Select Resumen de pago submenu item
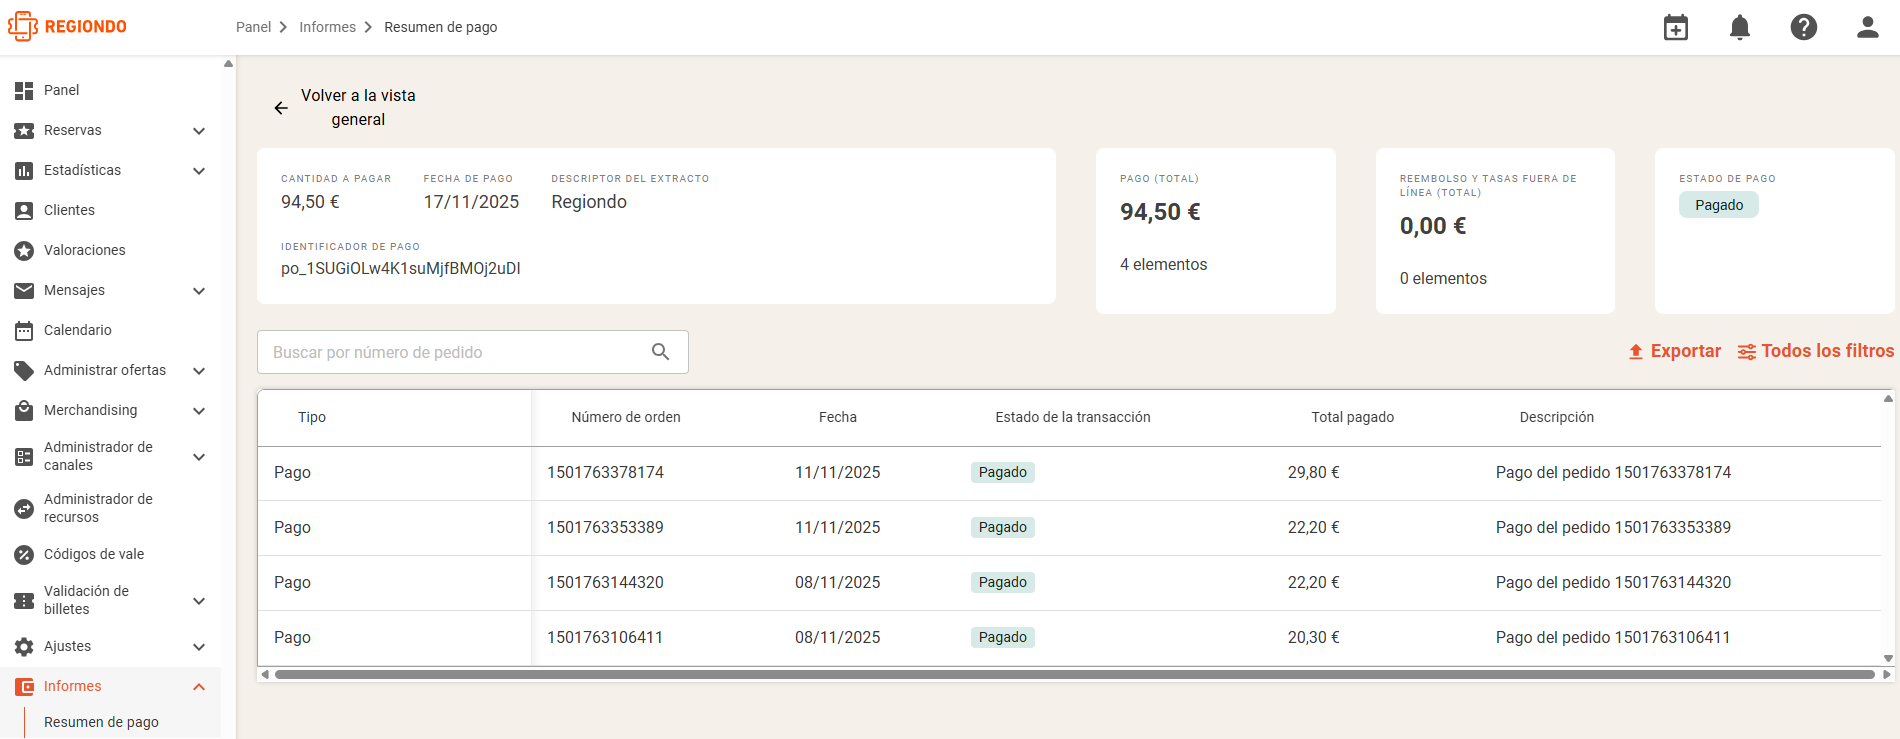1900x739 pixels. point(101,722)
